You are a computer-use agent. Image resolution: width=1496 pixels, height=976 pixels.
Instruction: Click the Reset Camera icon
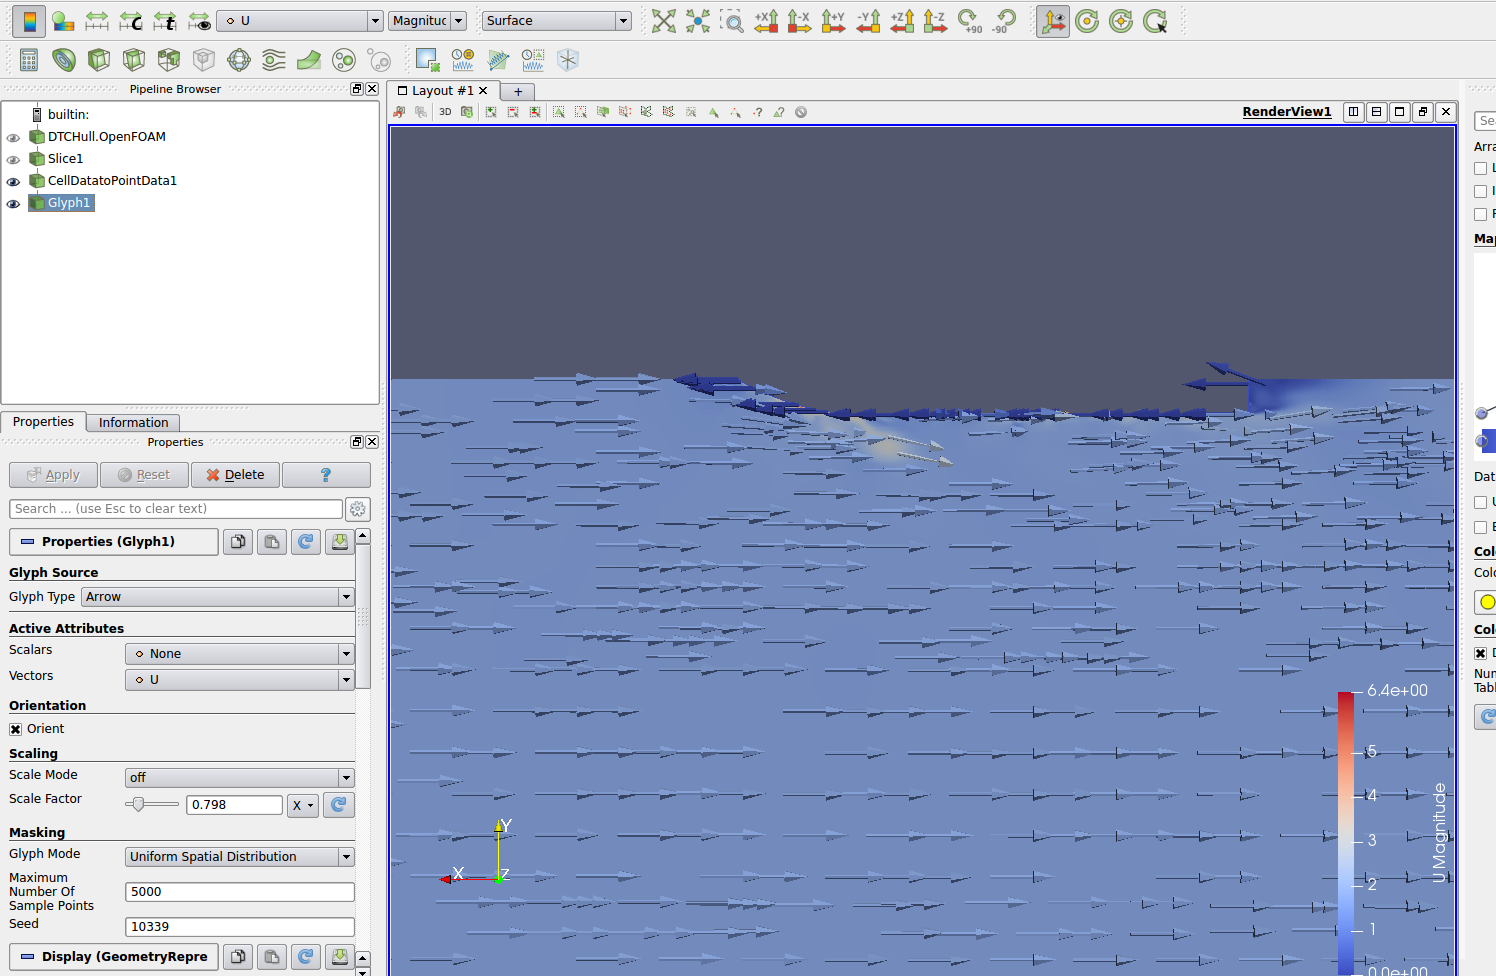[x=663, y=21]
